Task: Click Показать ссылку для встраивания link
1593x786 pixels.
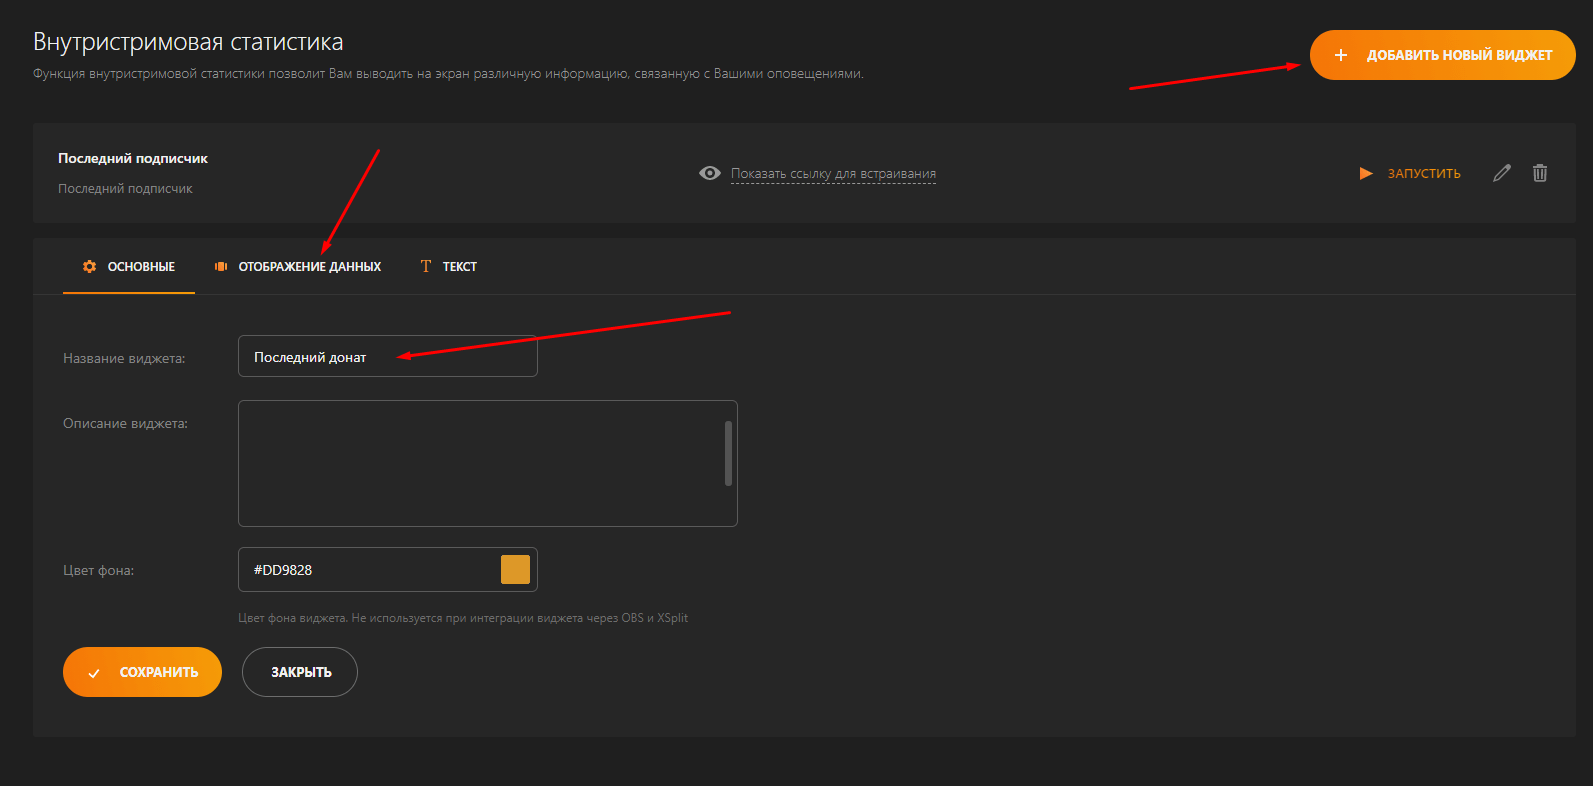Action: (833, 174)
